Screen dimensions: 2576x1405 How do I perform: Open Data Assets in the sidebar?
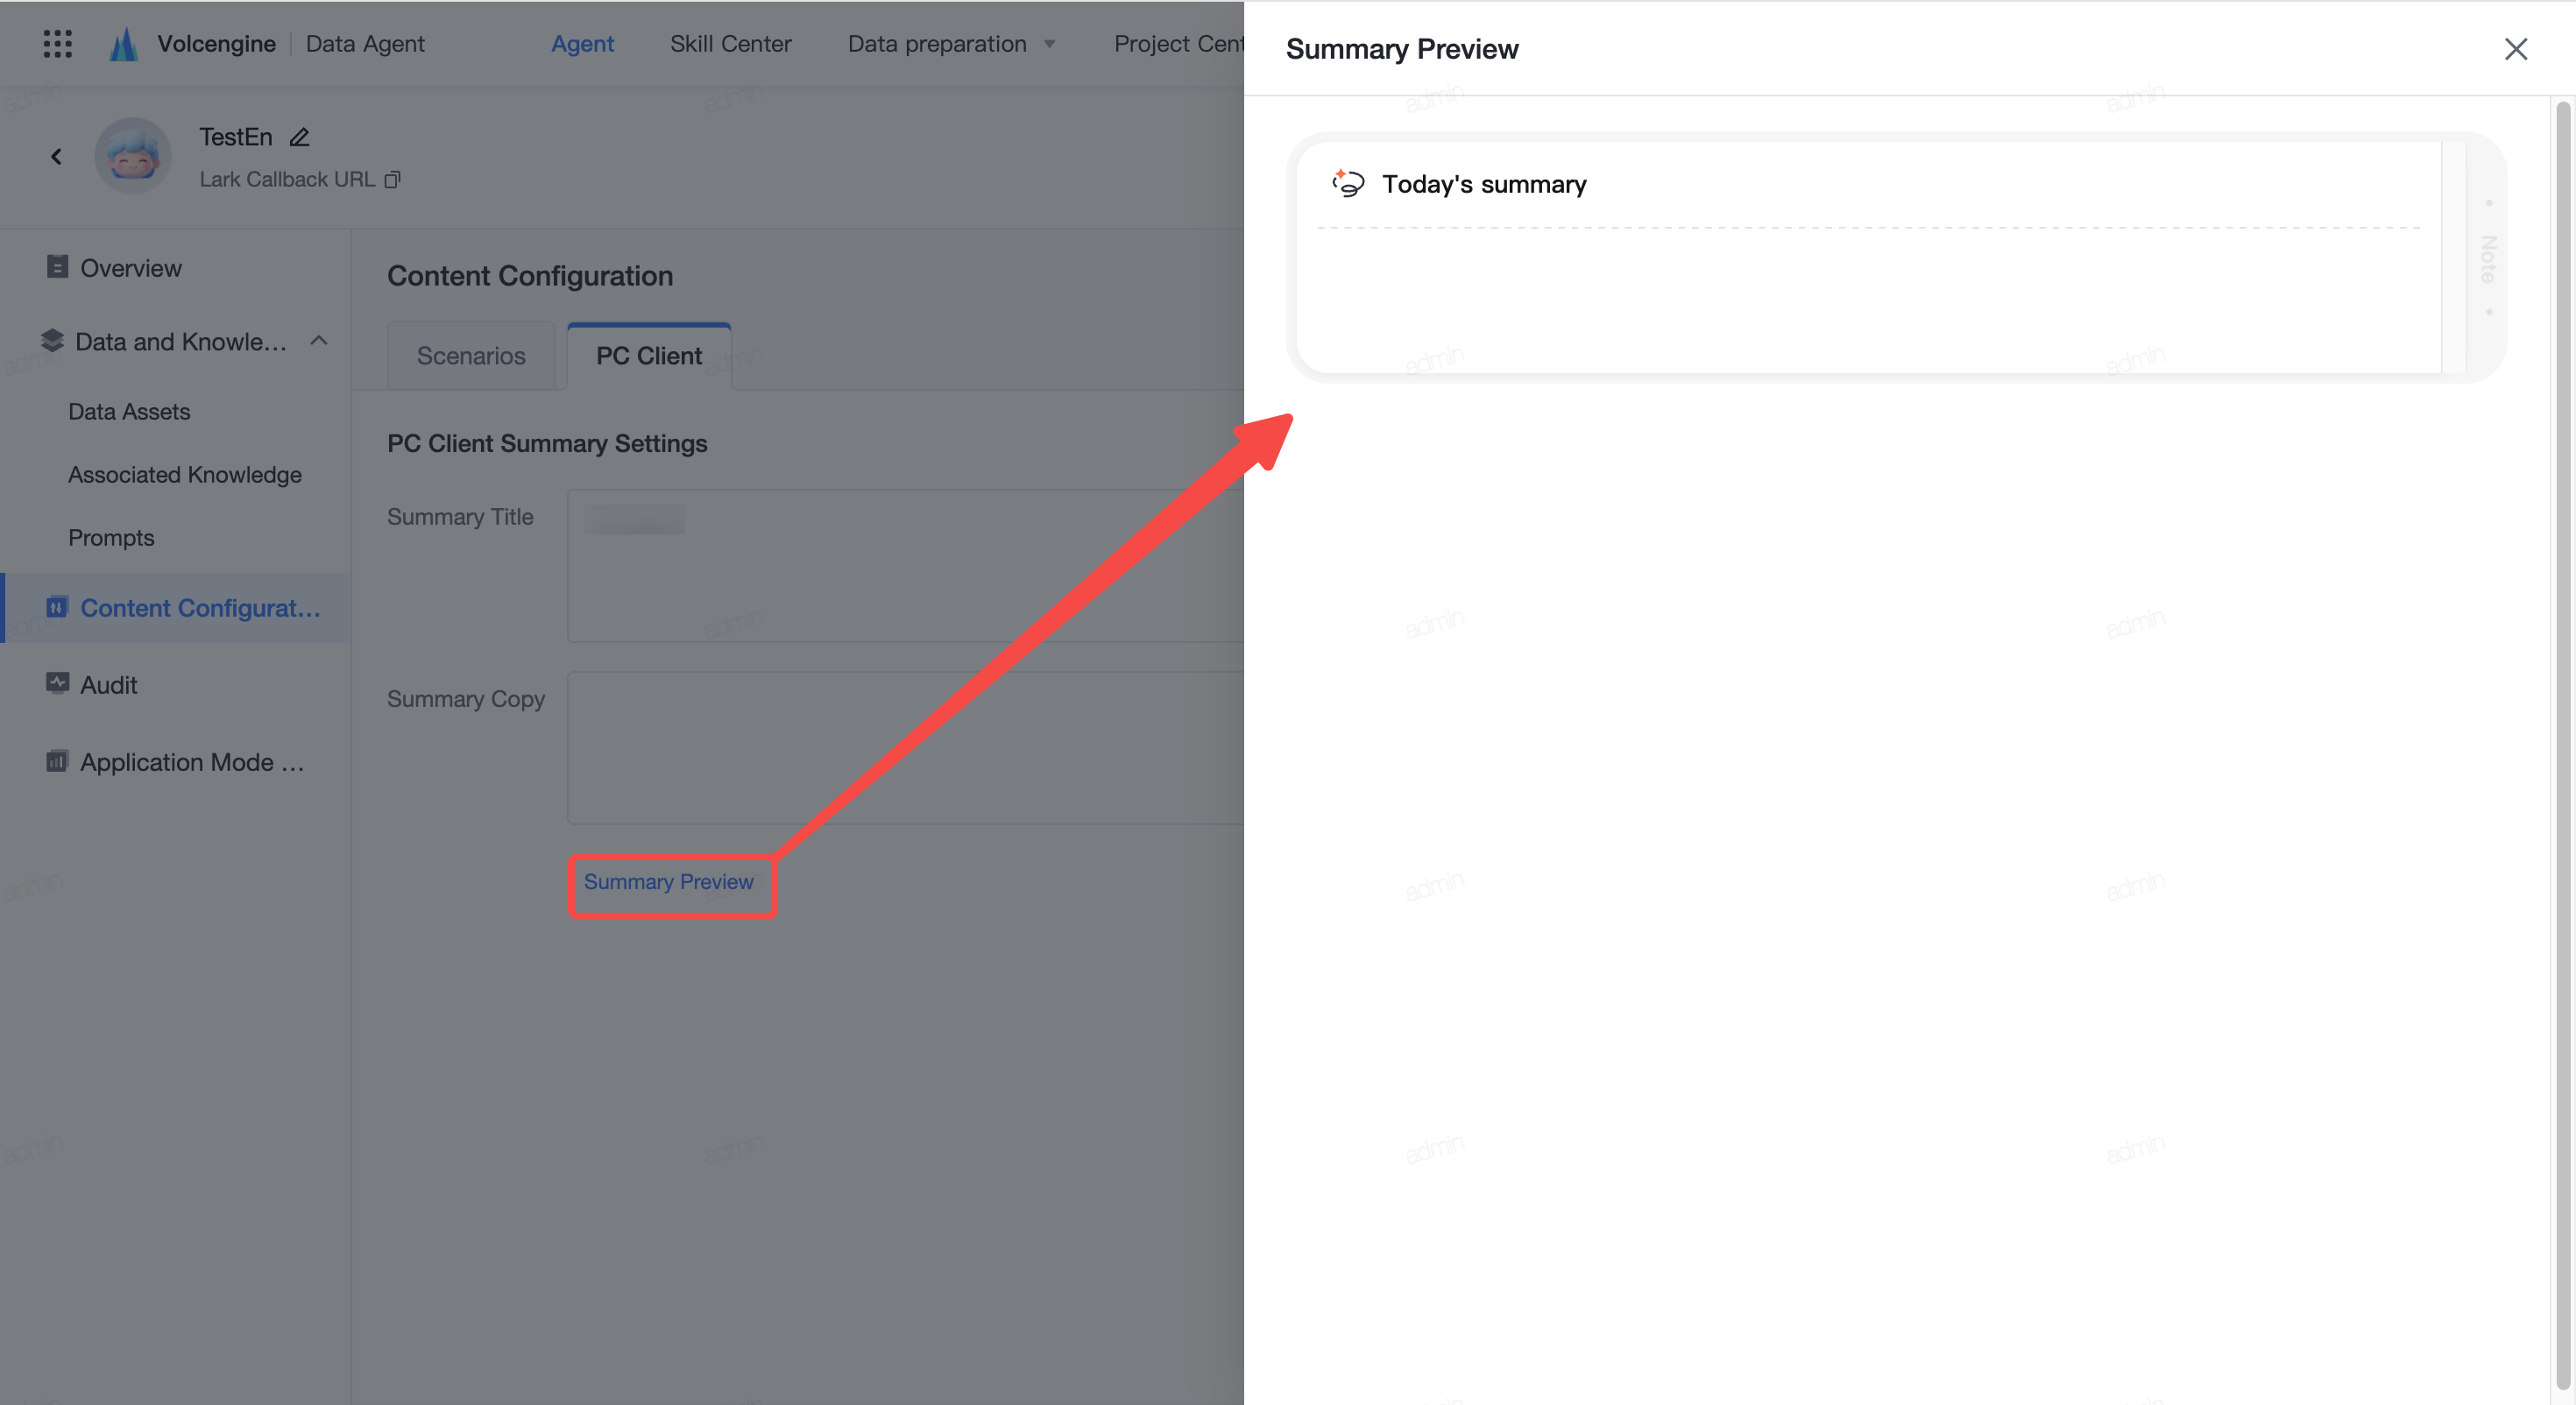click(129, 411)
